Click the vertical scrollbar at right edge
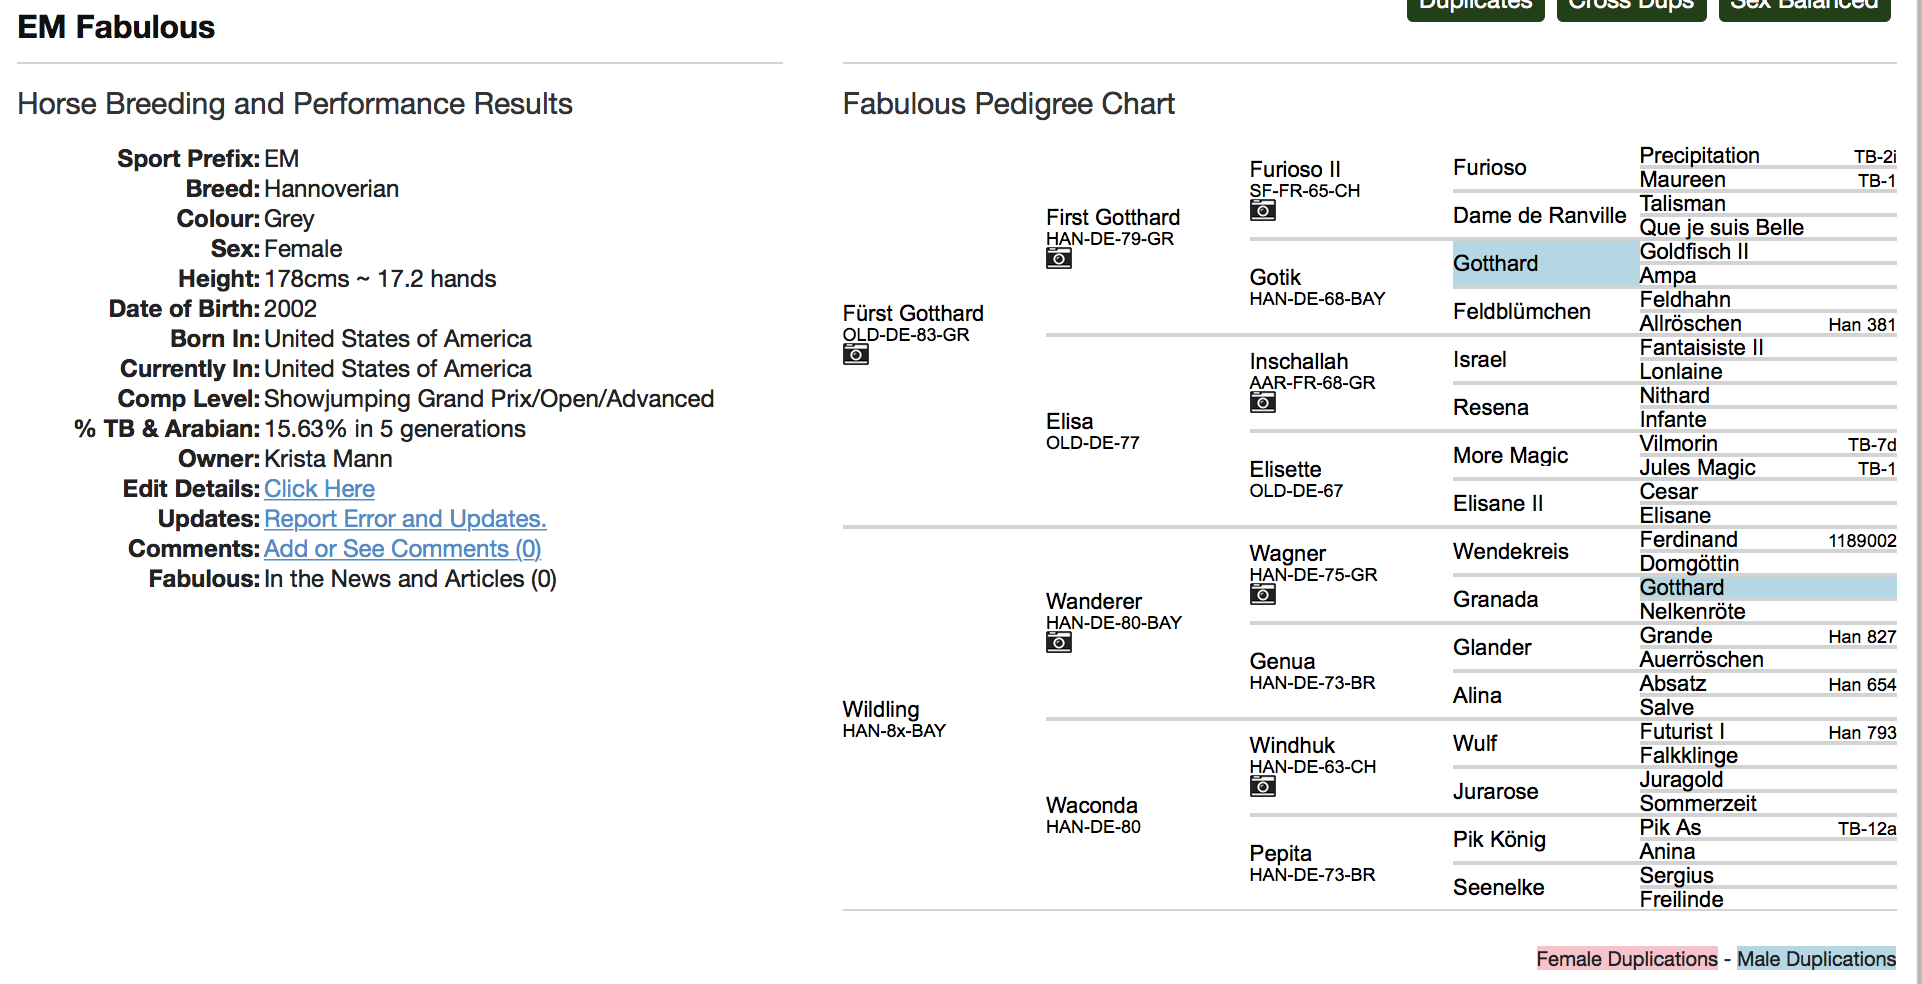This screenshot has width=1922, height=984. point(1916,500)
